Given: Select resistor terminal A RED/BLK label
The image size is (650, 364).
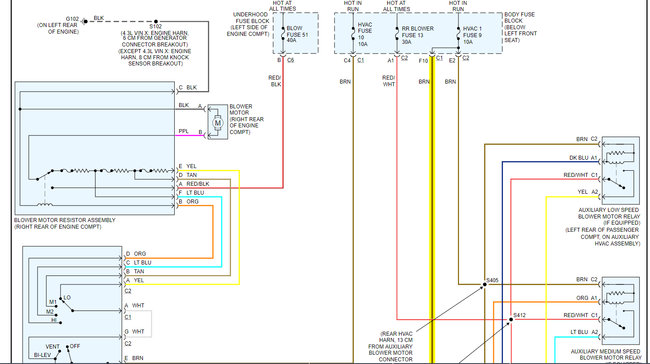Looking at the screenshot, I should 194,184.
